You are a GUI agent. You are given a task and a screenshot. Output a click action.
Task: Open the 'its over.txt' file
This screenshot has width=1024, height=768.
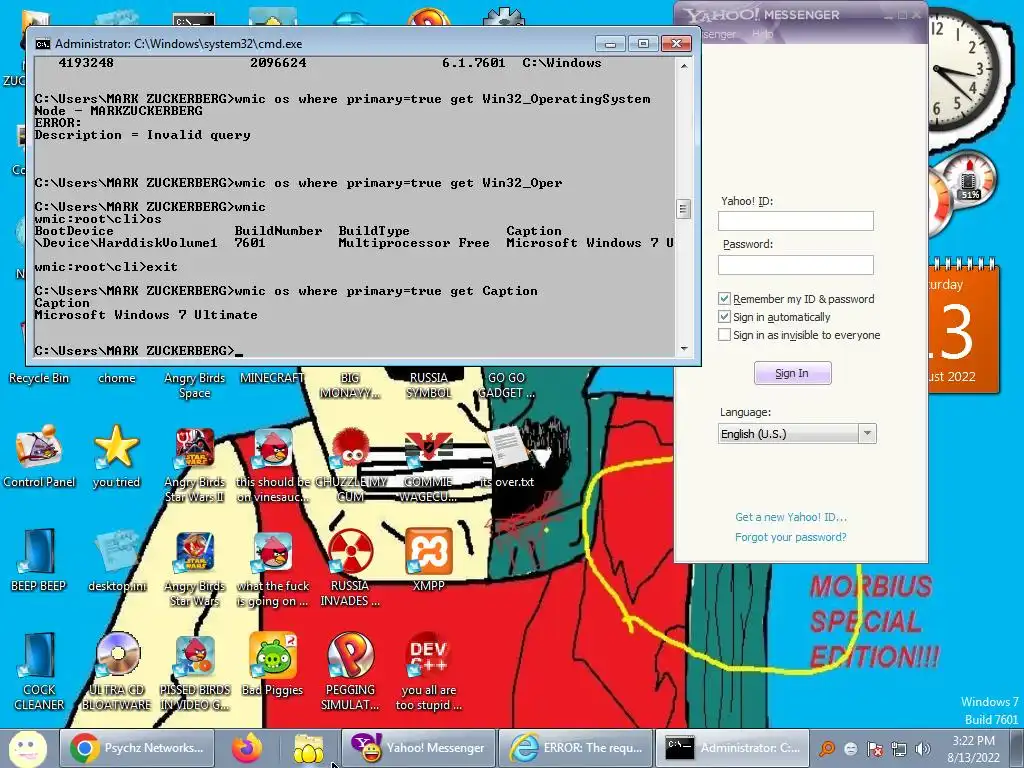(507, 454)
